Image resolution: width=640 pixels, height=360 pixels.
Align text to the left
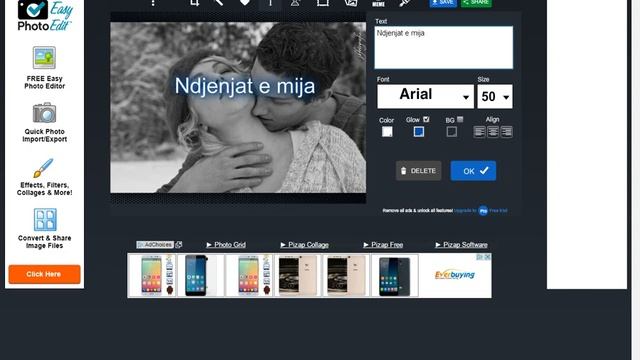pyautogui.click(x=479, y=132)
